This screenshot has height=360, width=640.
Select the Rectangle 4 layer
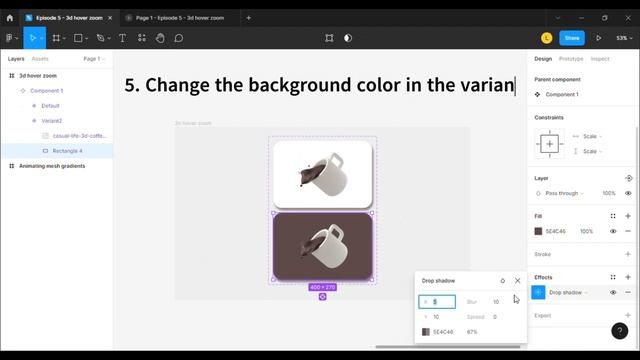tap(67, 151)
